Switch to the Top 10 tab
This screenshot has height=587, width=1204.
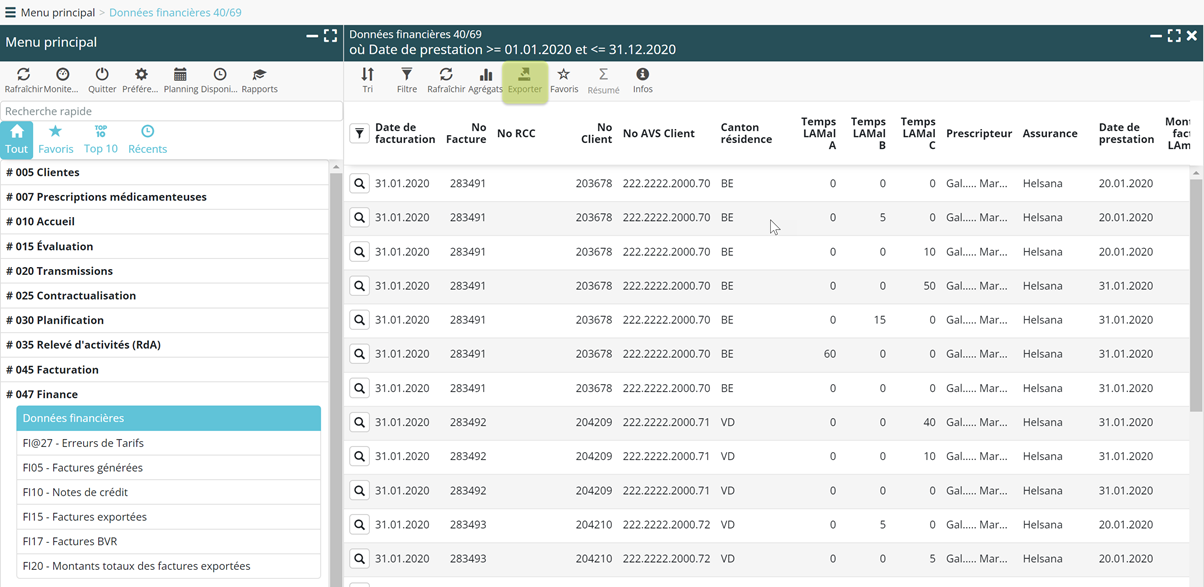click(100, 140)
